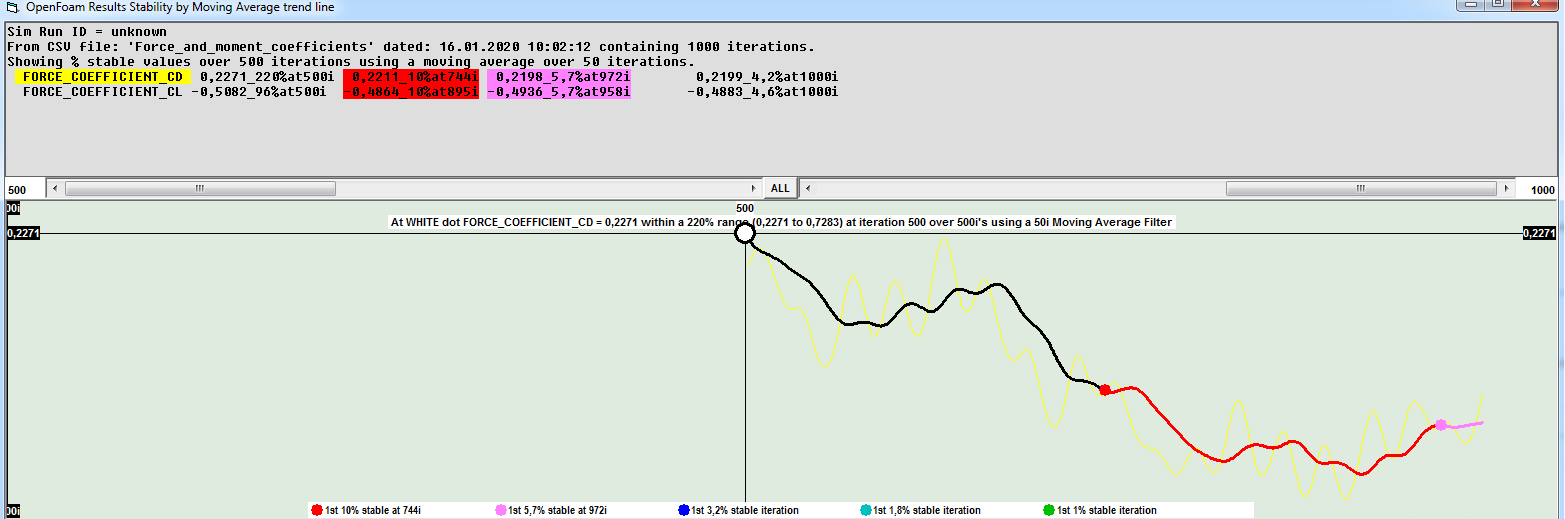This screenshot has width=1565, height=519.
Task: Click the red 10% stable dot on curve
Action: [1104, 390]
